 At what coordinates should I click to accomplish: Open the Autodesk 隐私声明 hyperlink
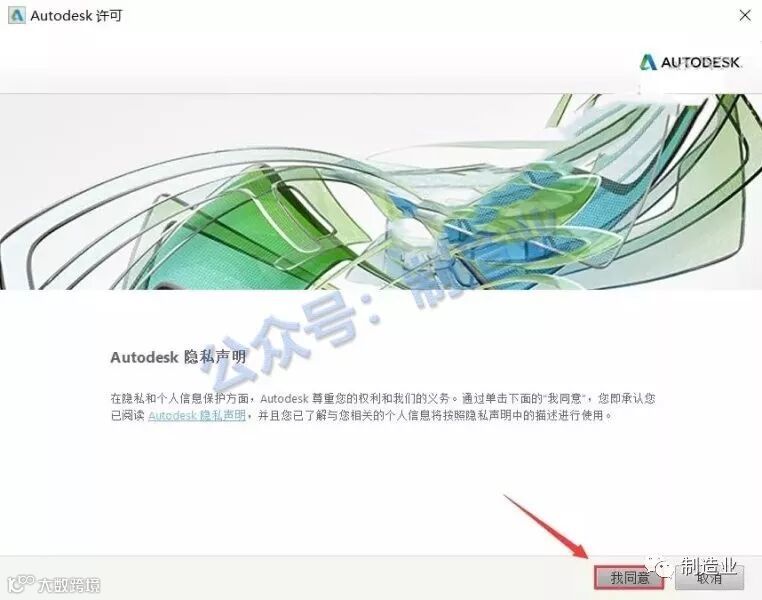pos(197,415)
